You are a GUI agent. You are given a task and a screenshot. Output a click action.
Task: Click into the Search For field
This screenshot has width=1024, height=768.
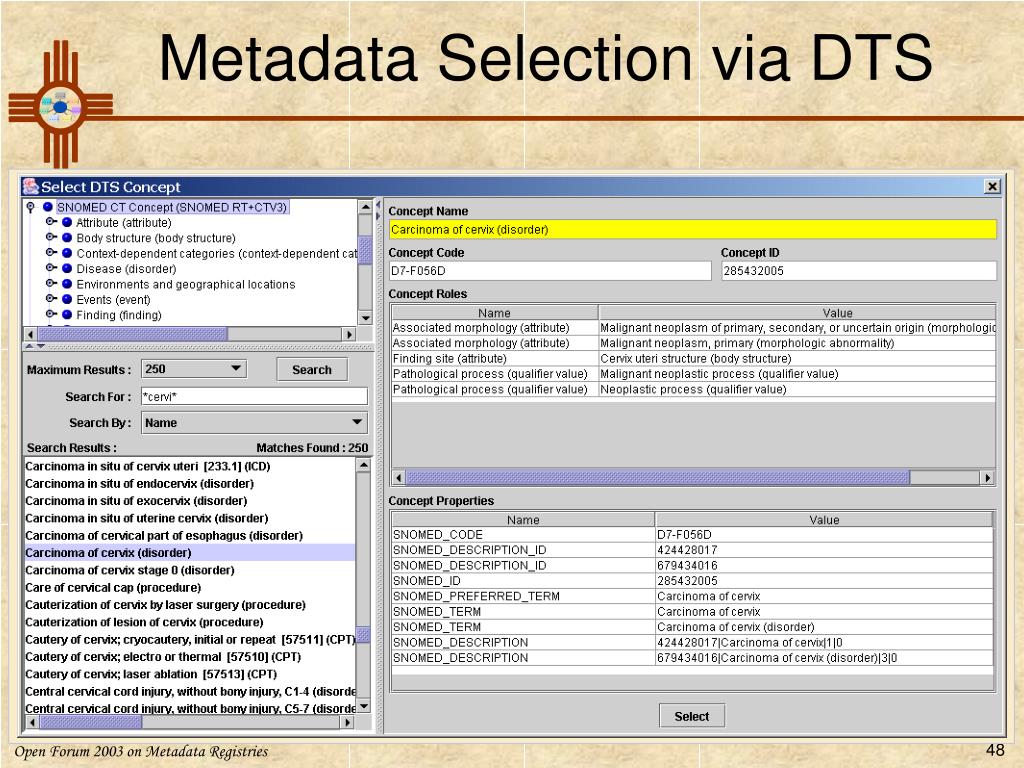click(255, 396)
